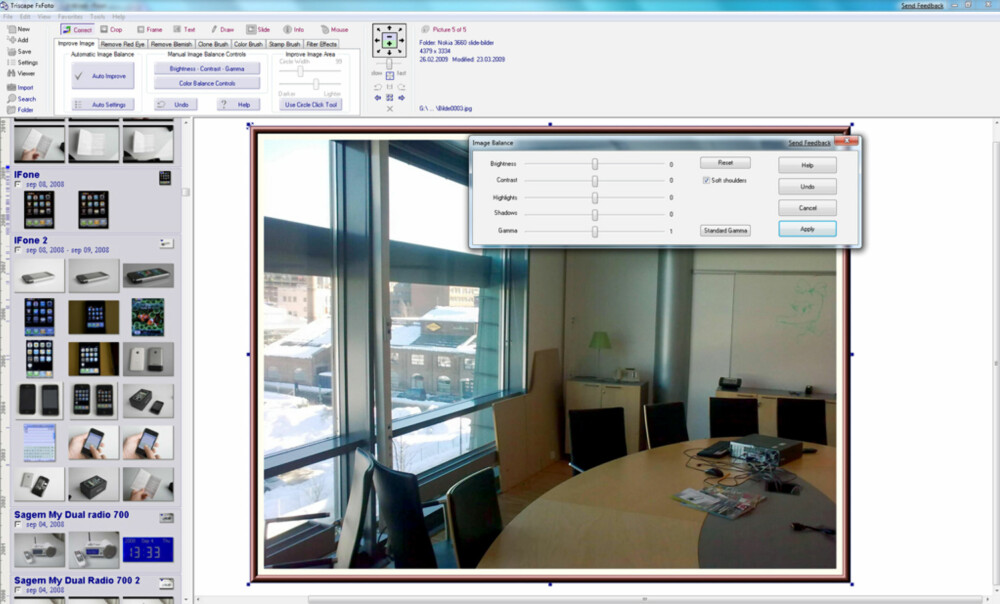Open Settings in the left sidebar
The image size is (1000, 604).
pyautogui.click(x=22, y=63)
